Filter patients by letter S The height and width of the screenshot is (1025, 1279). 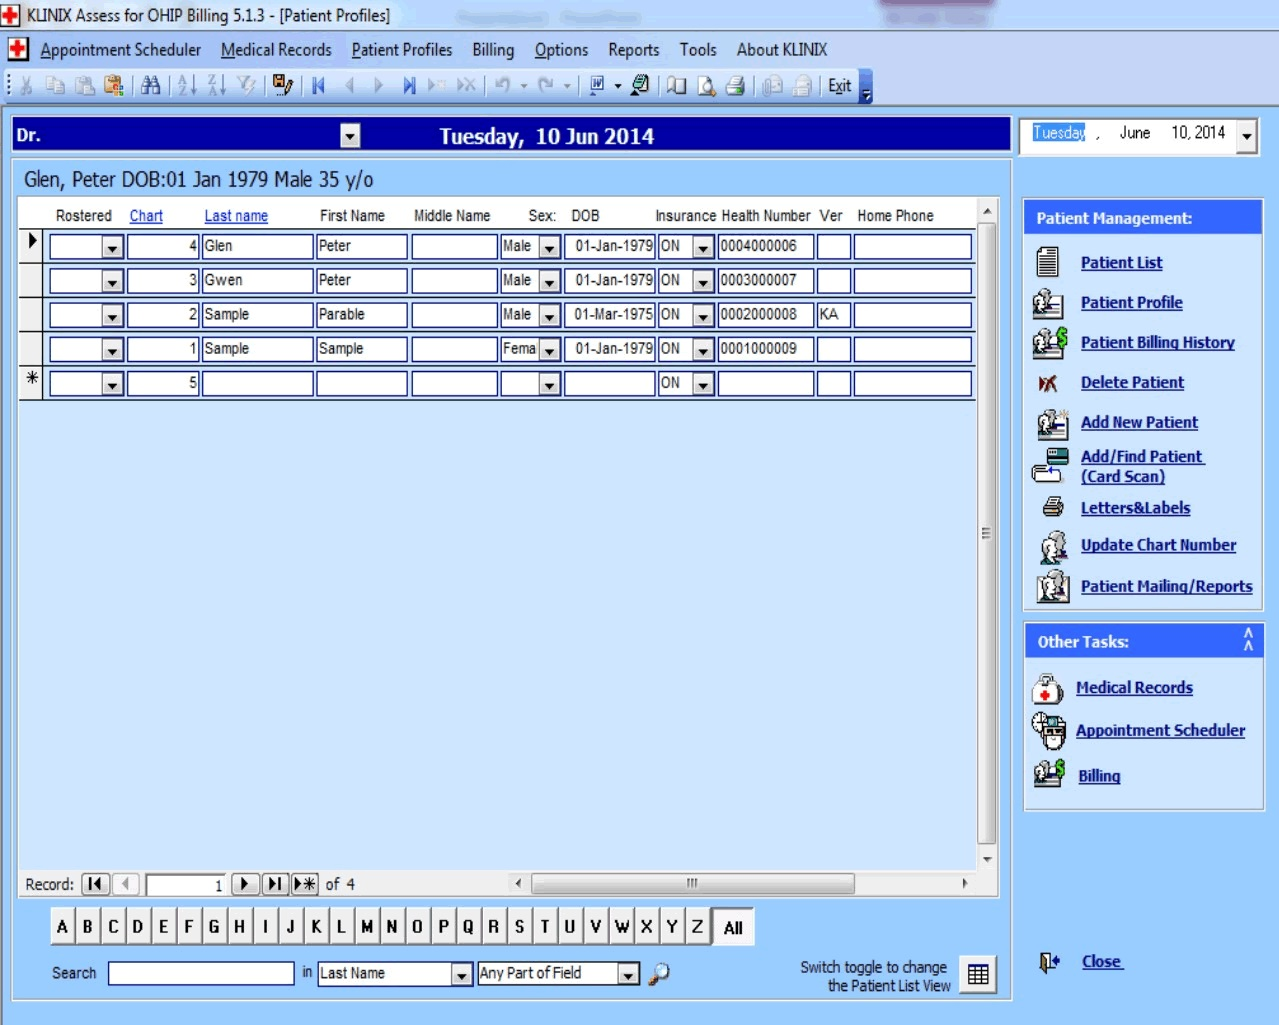[519, 927]
